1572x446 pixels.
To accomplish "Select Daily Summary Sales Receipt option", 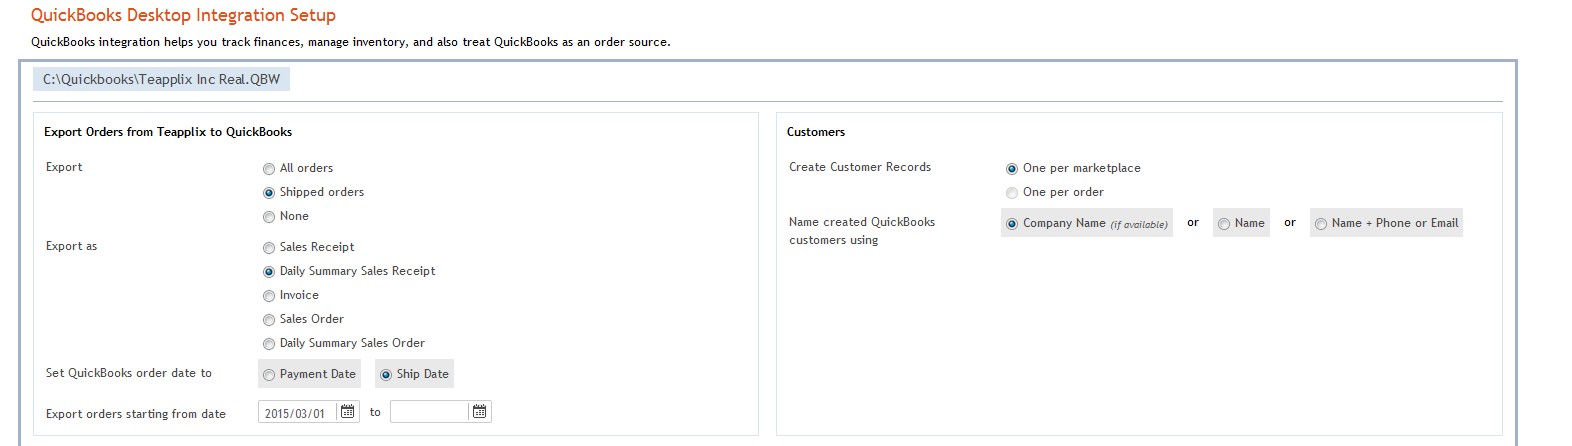I will (269, 272).
